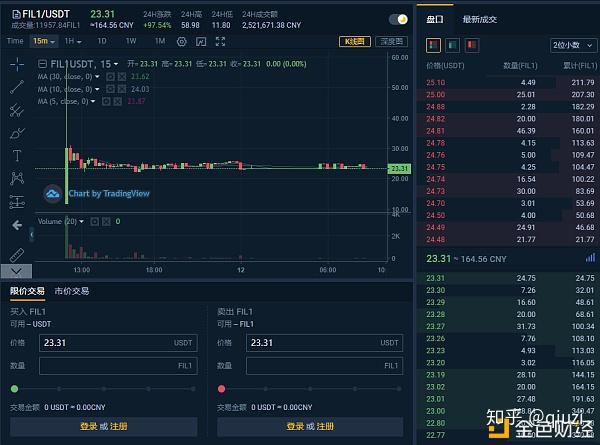
Task: Switch to 限价交易 limit order tab
Action: (27, 291)
